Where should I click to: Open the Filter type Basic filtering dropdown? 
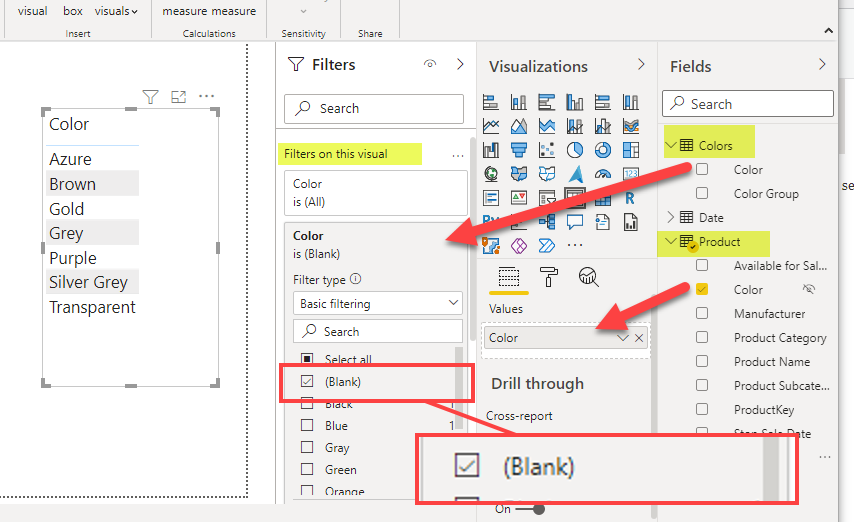[377, 303]
